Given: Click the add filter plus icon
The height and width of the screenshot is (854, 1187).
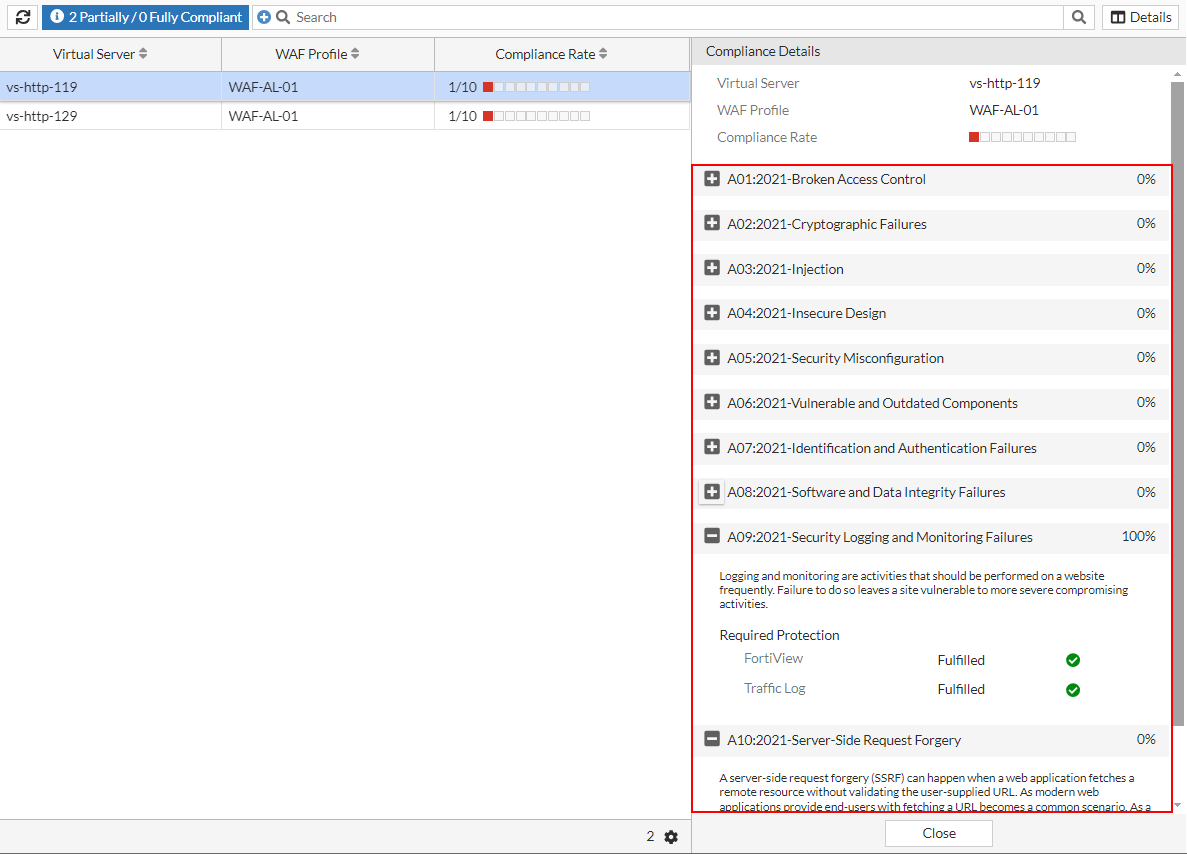Looking at the screenshot, I should tap(263, 17).
